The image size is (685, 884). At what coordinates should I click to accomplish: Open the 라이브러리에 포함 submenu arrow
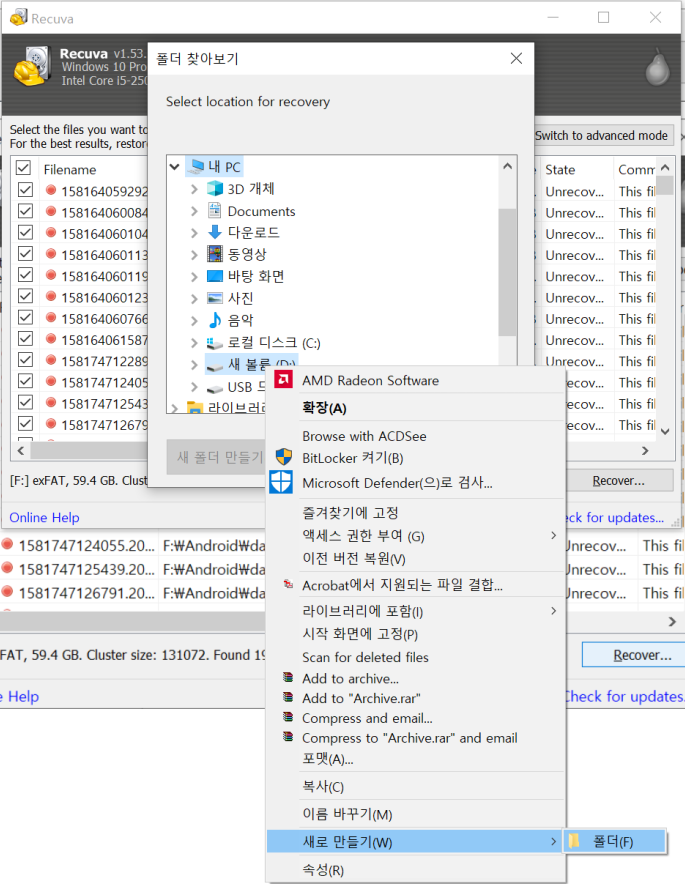(553, 611)
